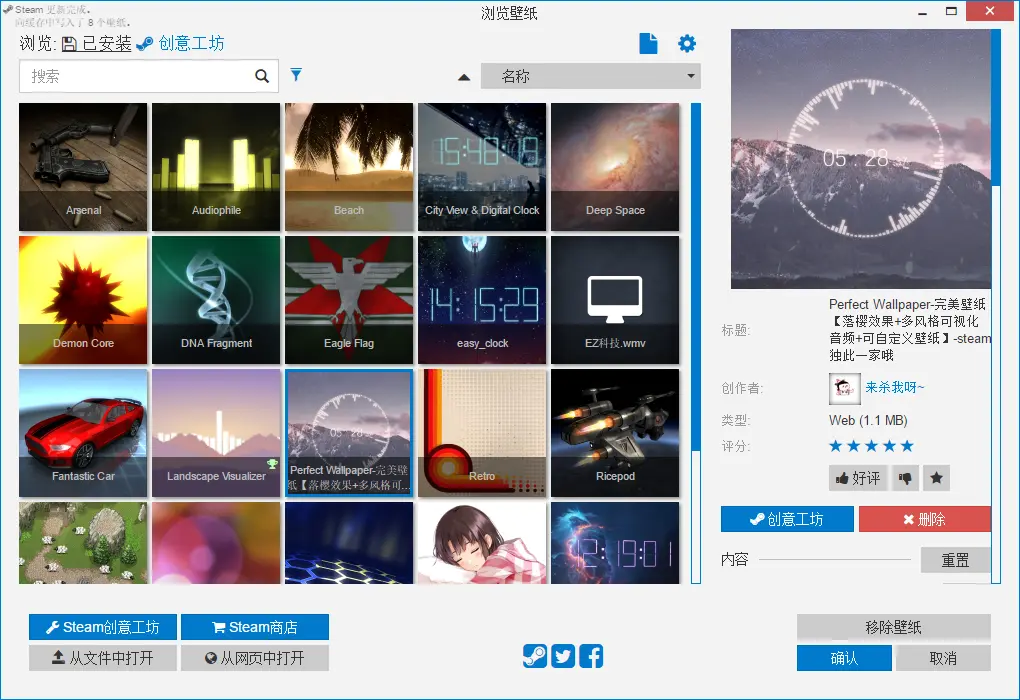This screenshot has width=1020, height=700.
Task: Select the Demon Core wallpaper
Action: pyautogui.click(x=83, y=300)
